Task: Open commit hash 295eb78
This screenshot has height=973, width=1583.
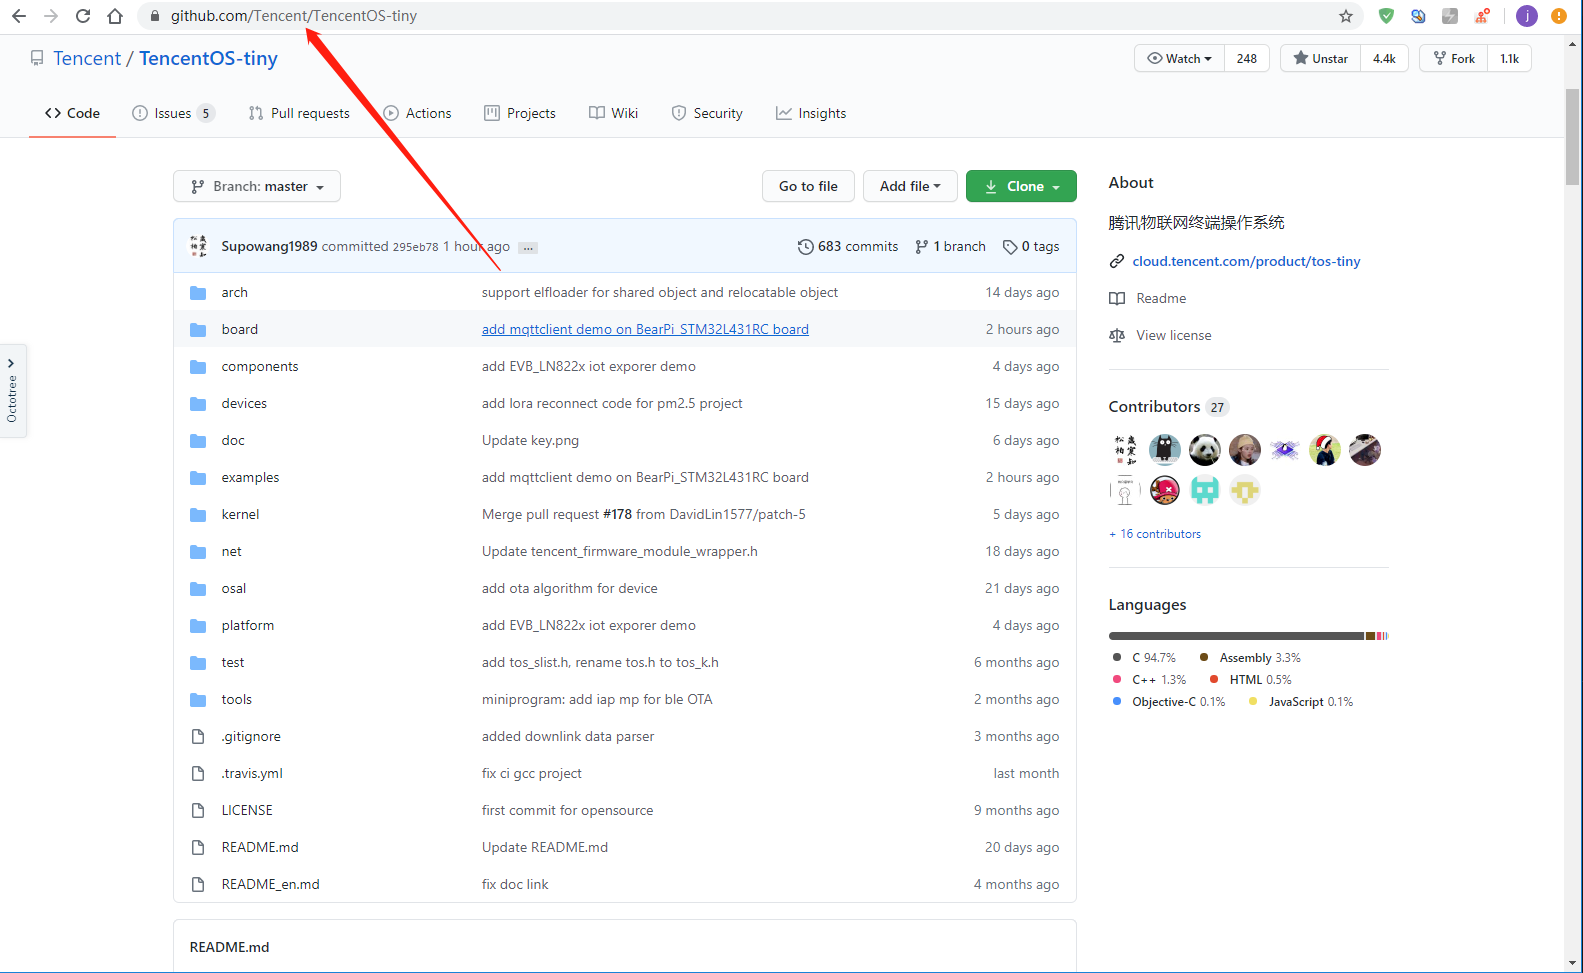Action: 415,247
